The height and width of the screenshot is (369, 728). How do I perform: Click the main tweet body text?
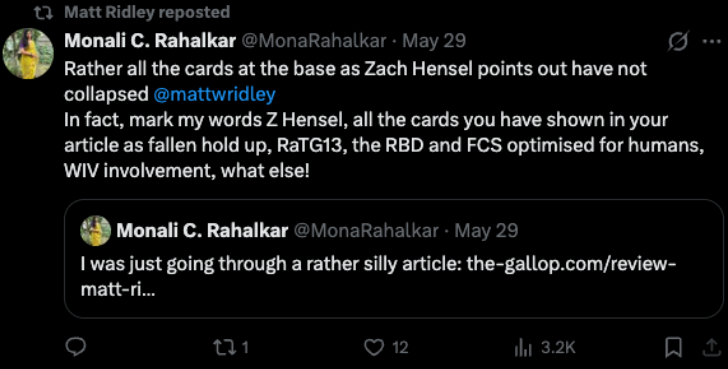[384, 120]
